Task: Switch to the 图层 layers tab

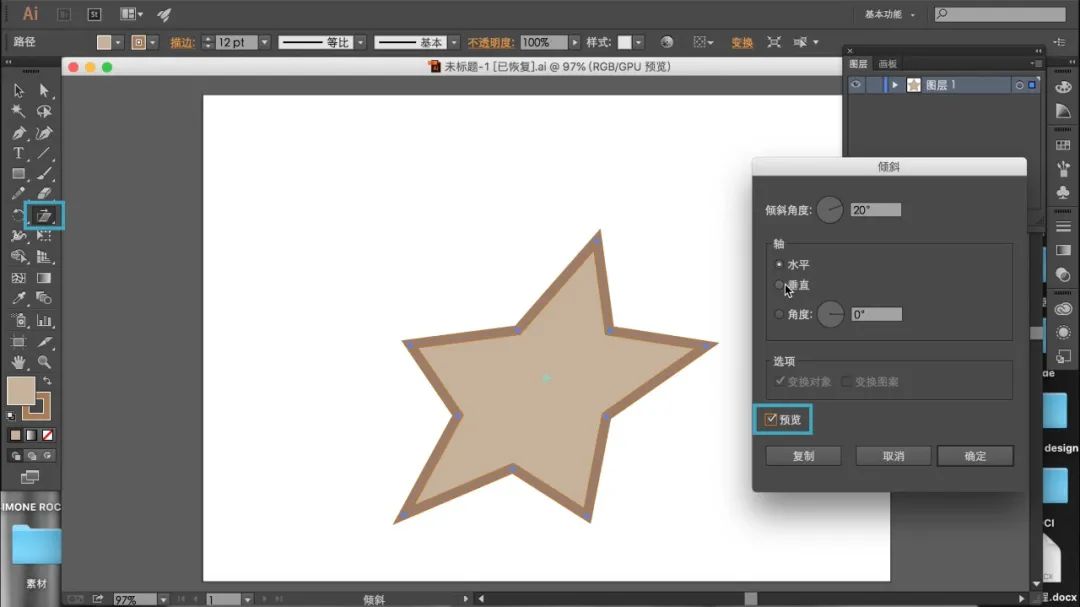Action: (x=858, y=64)
